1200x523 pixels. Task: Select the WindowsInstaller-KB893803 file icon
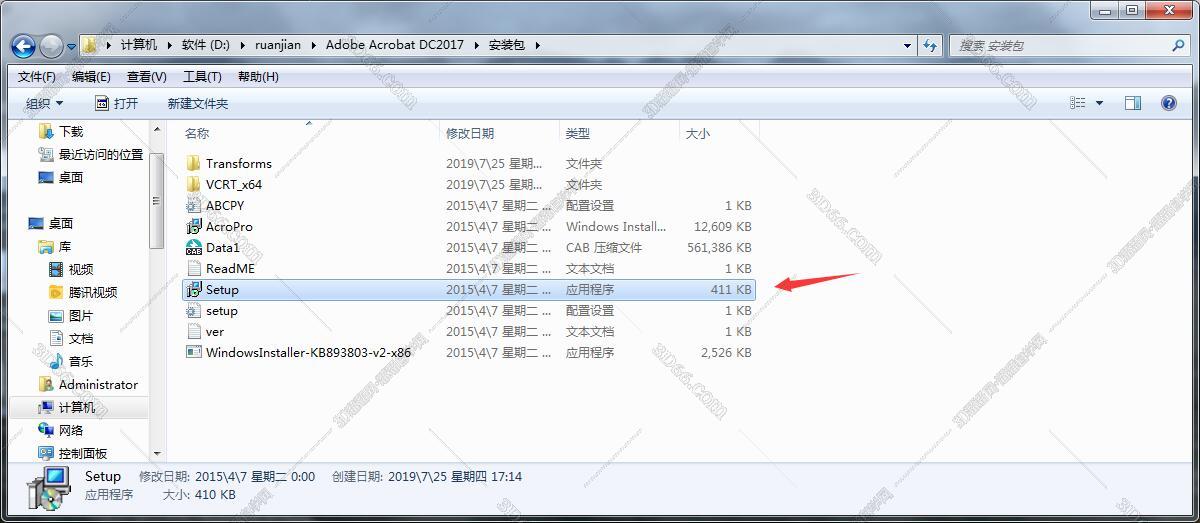click(194, 352)
